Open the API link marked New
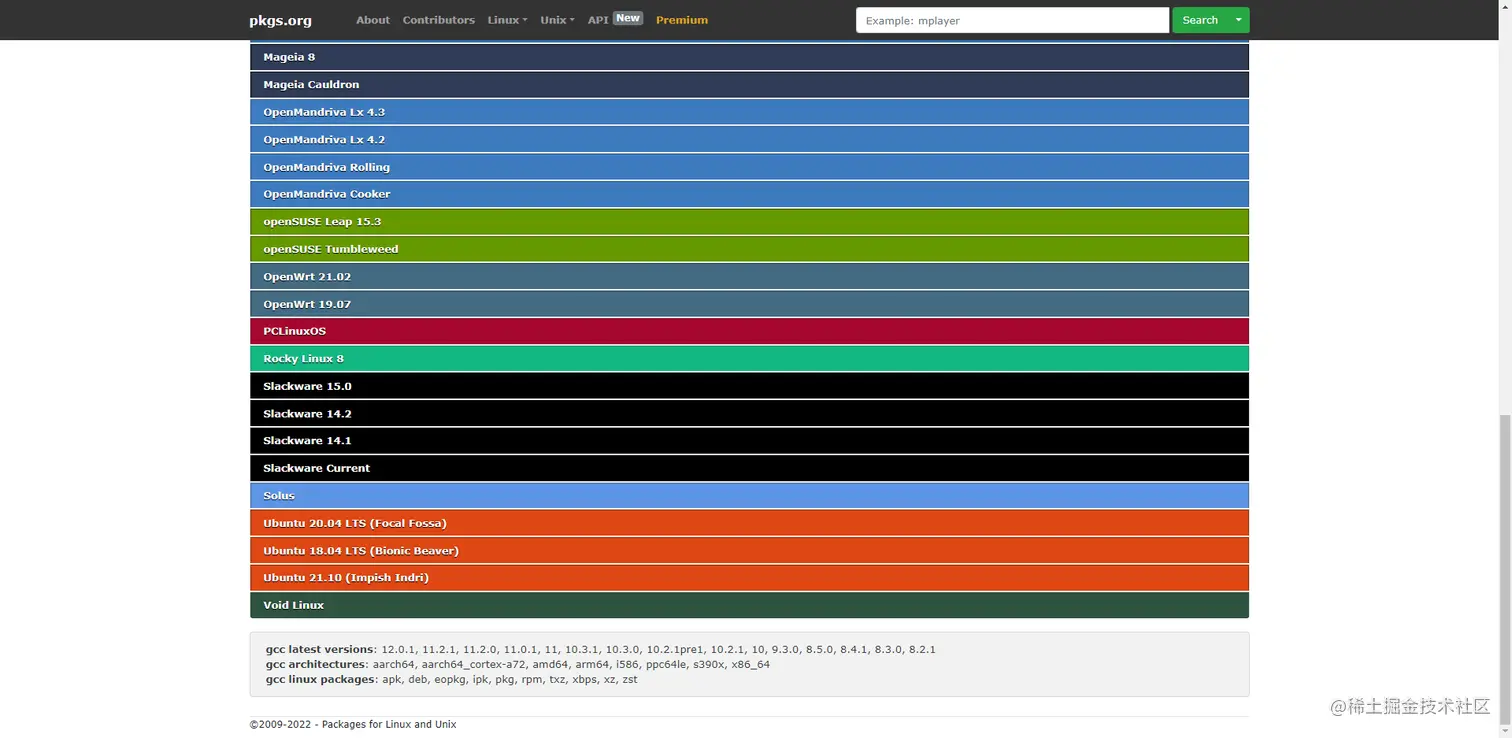 tap(614, 20)
